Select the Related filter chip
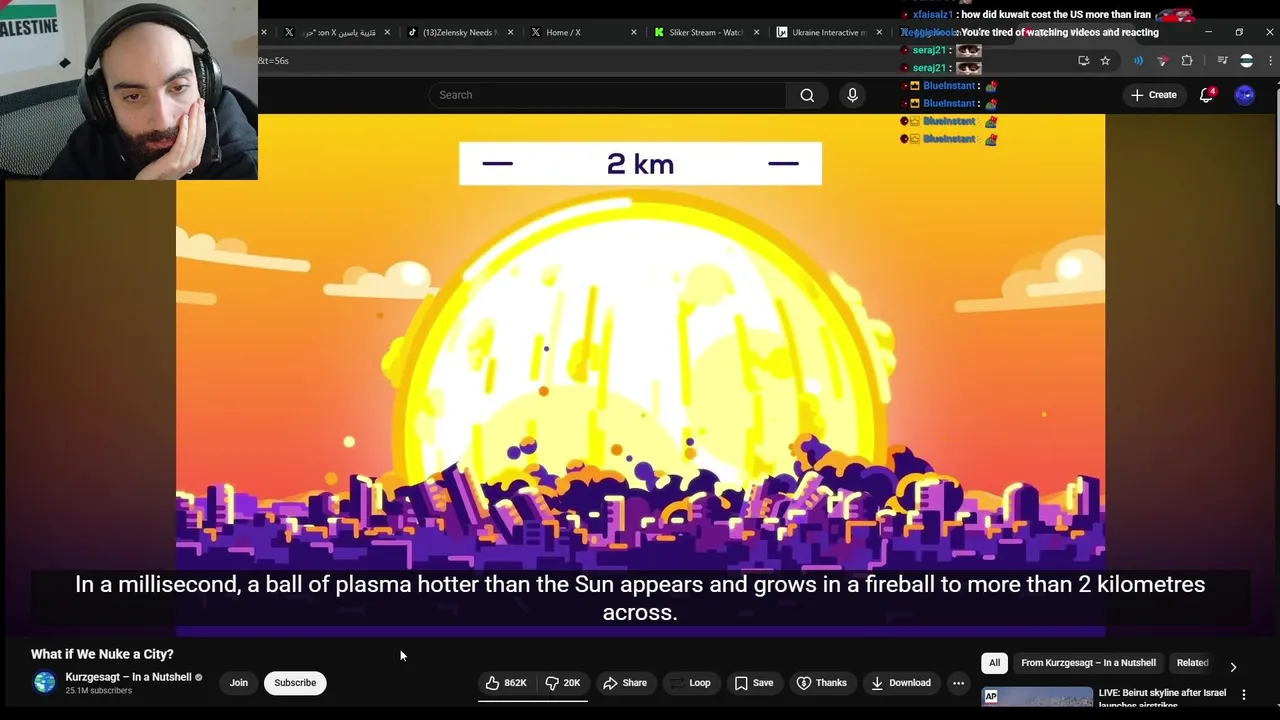Image resolution: width=1280 pixels, height=720 pixels. [1192, 663]
